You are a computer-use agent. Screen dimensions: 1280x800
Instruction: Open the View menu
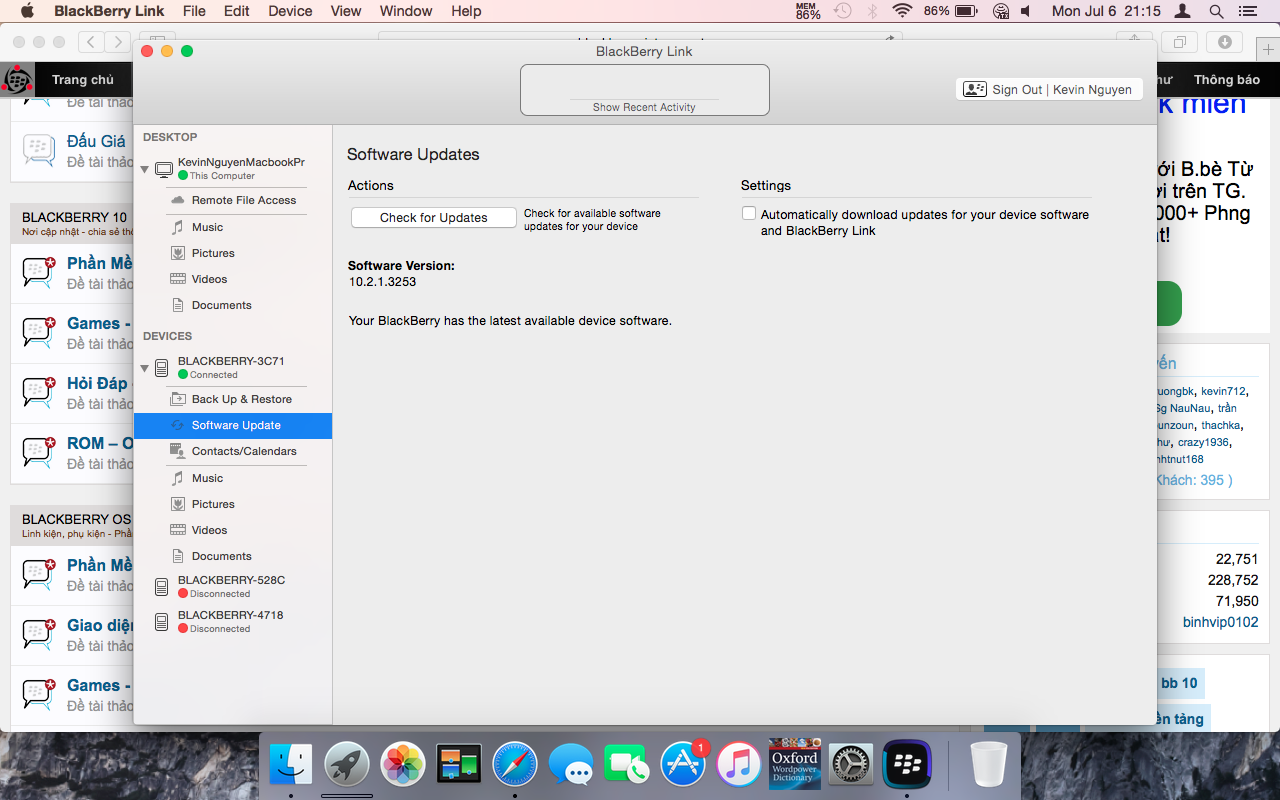[346, 11]
